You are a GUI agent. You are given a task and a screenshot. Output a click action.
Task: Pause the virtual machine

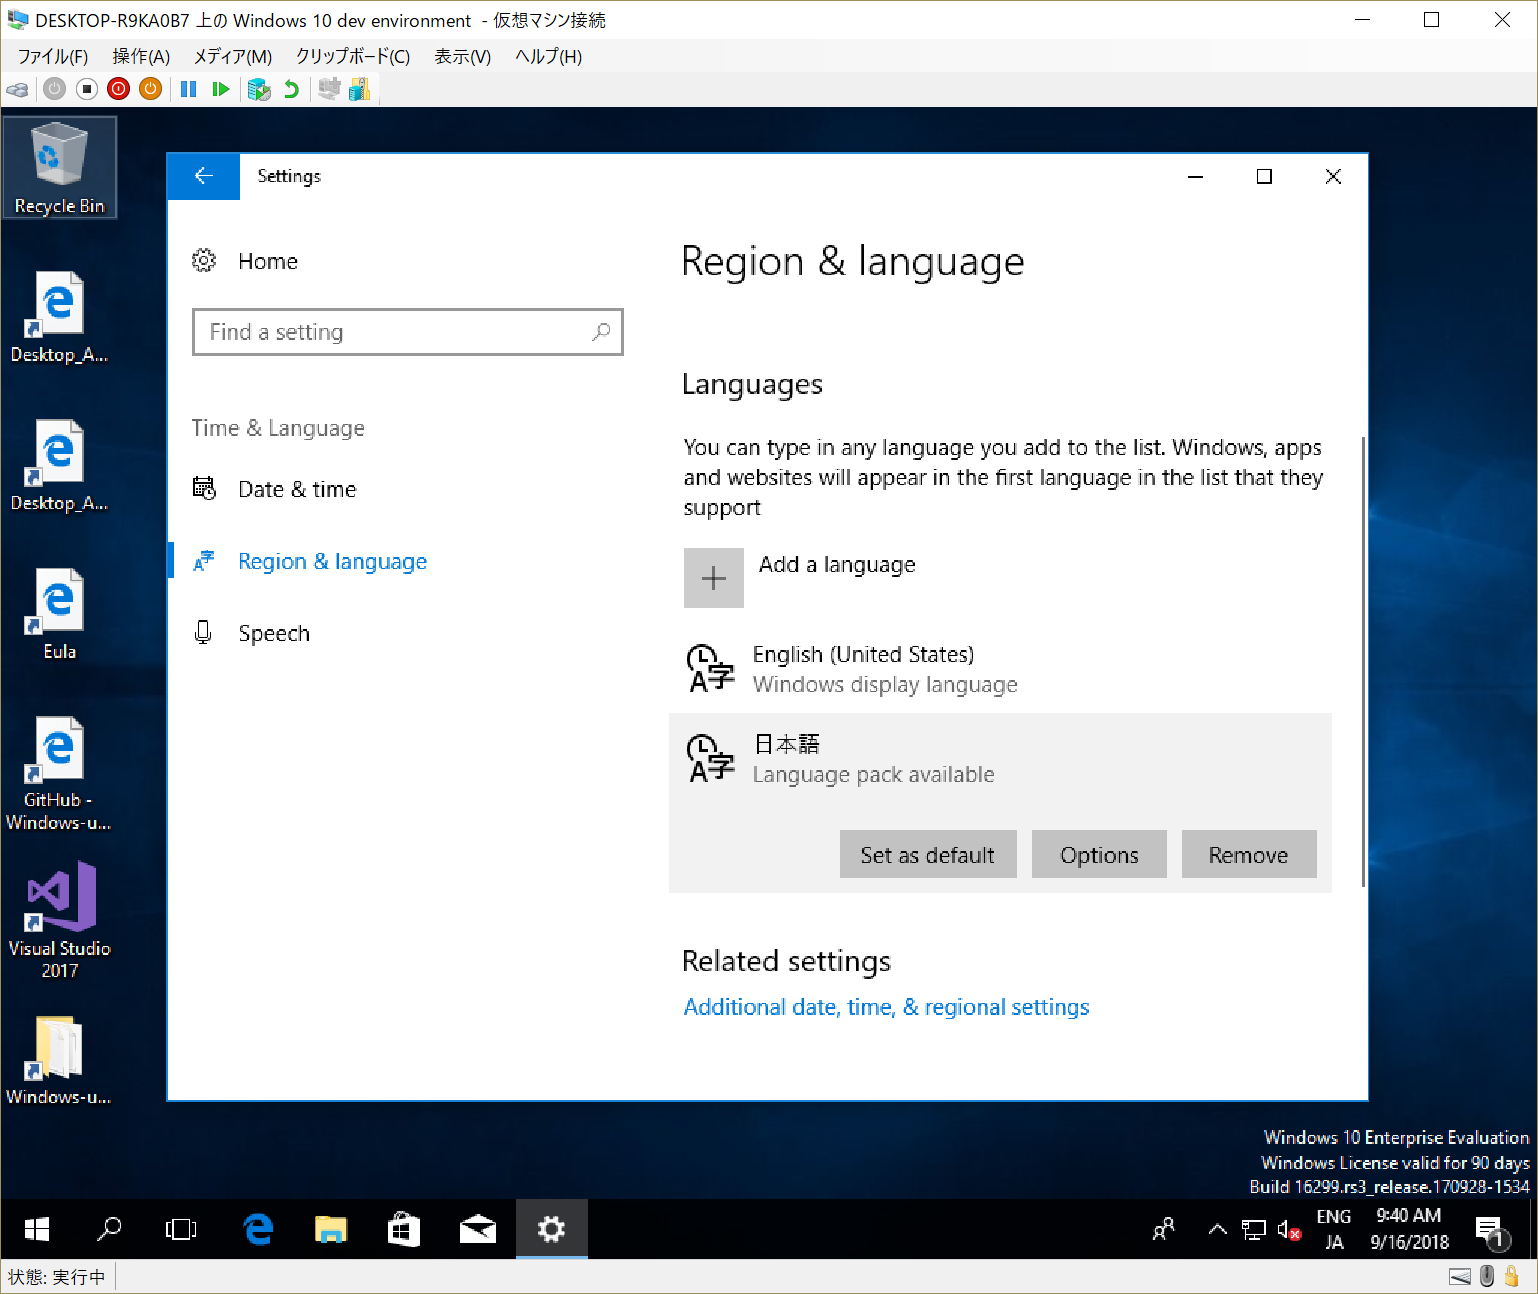click(188, 89)
